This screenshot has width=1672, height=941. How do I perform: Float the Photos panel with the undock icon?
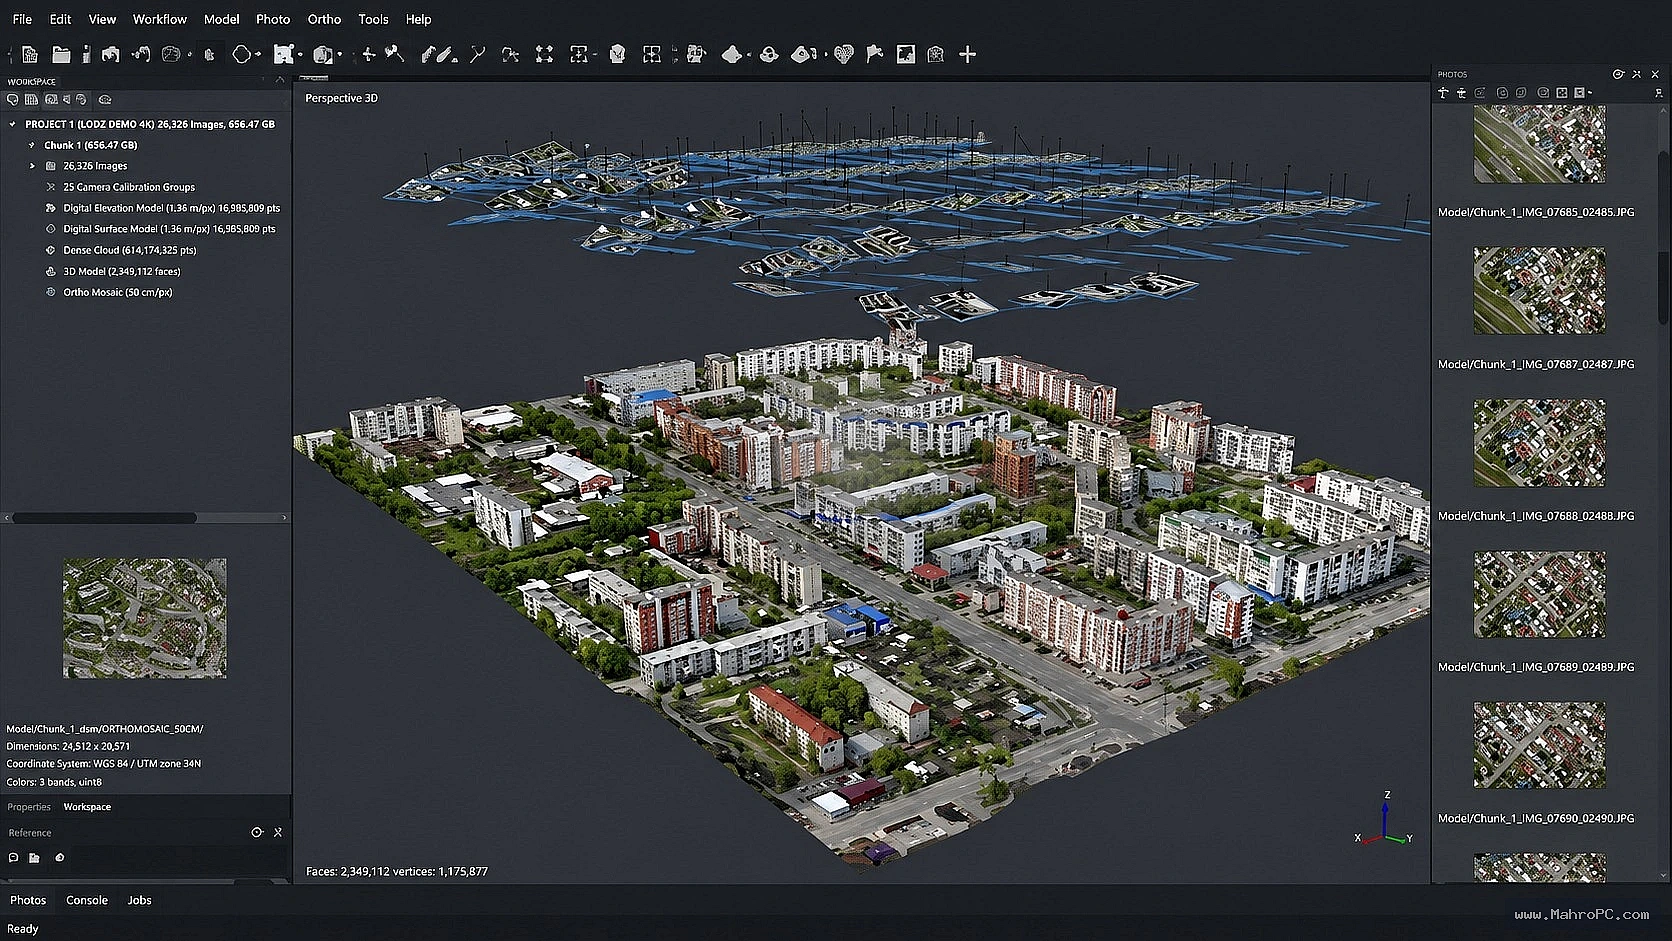pyautogui.click(x=1636, y=74)
